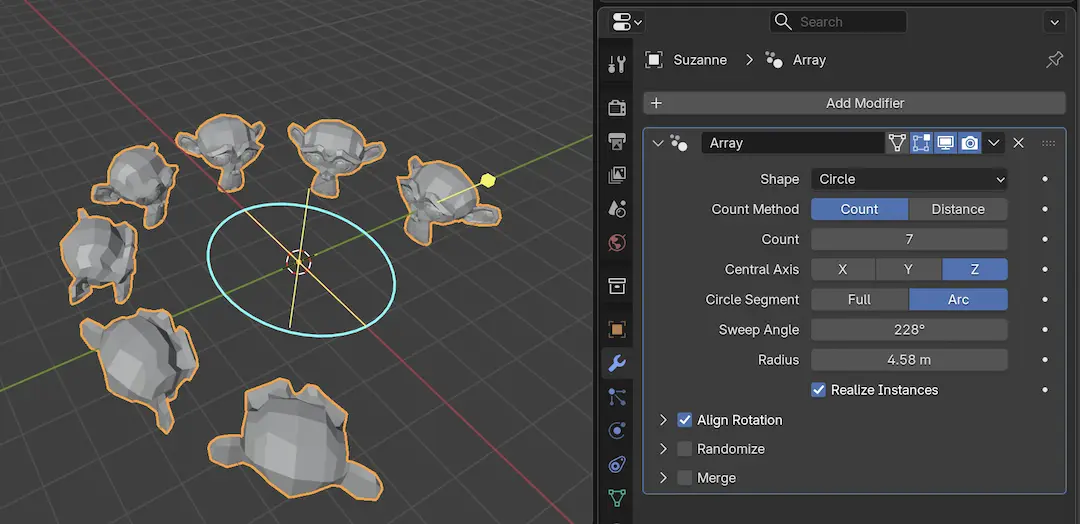
Task: Toggle modifier display in edit mode
Action: (921, 143)
